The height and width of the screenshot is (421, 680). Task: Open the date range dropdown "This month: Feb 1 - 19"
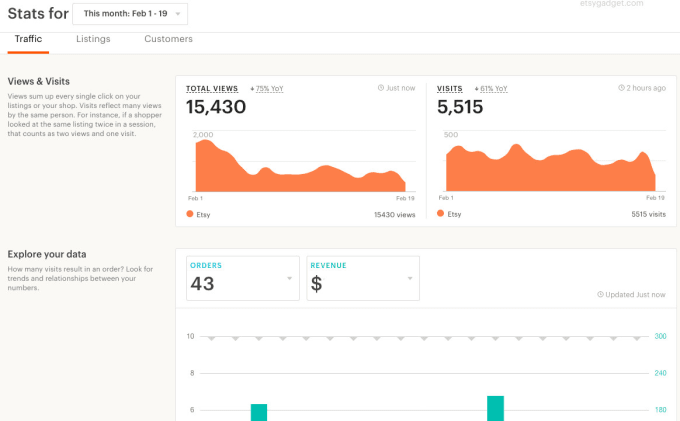click(129, 13)
